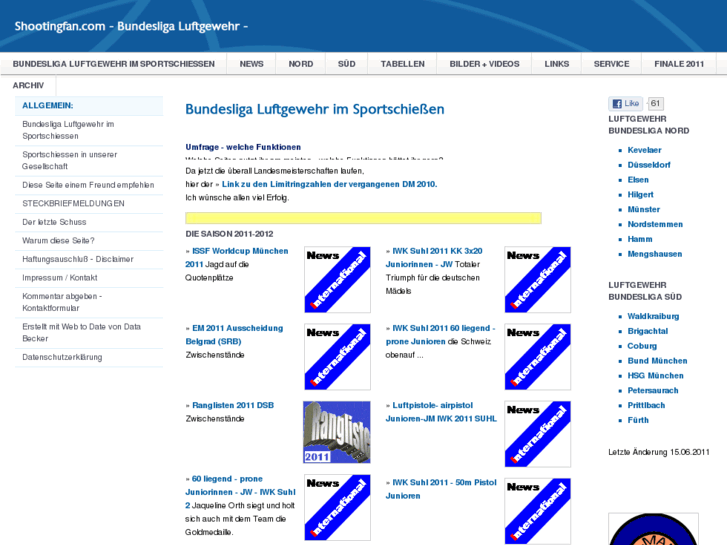Open the FINALE 2011 menu item
Viewport: 727px width, 545px height.
coord(679,64)
